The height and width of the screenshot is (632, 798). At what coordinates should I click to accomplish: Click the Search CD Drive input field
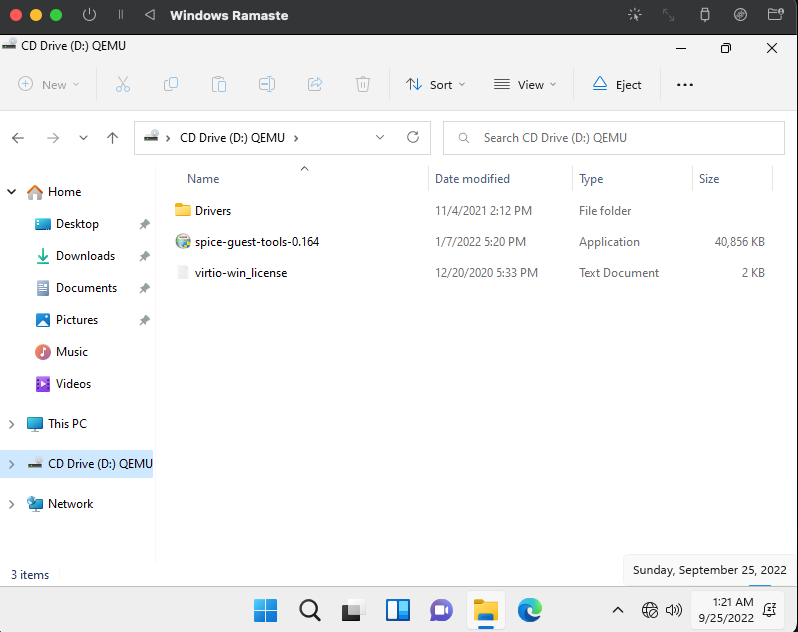pyautogui.click(x=613, y=138)
